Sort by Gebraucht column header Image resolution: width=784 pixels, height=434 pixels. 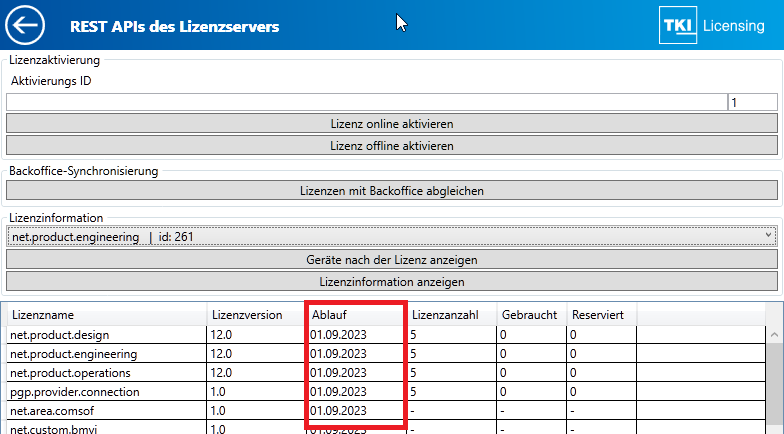[x=532, y=315]
